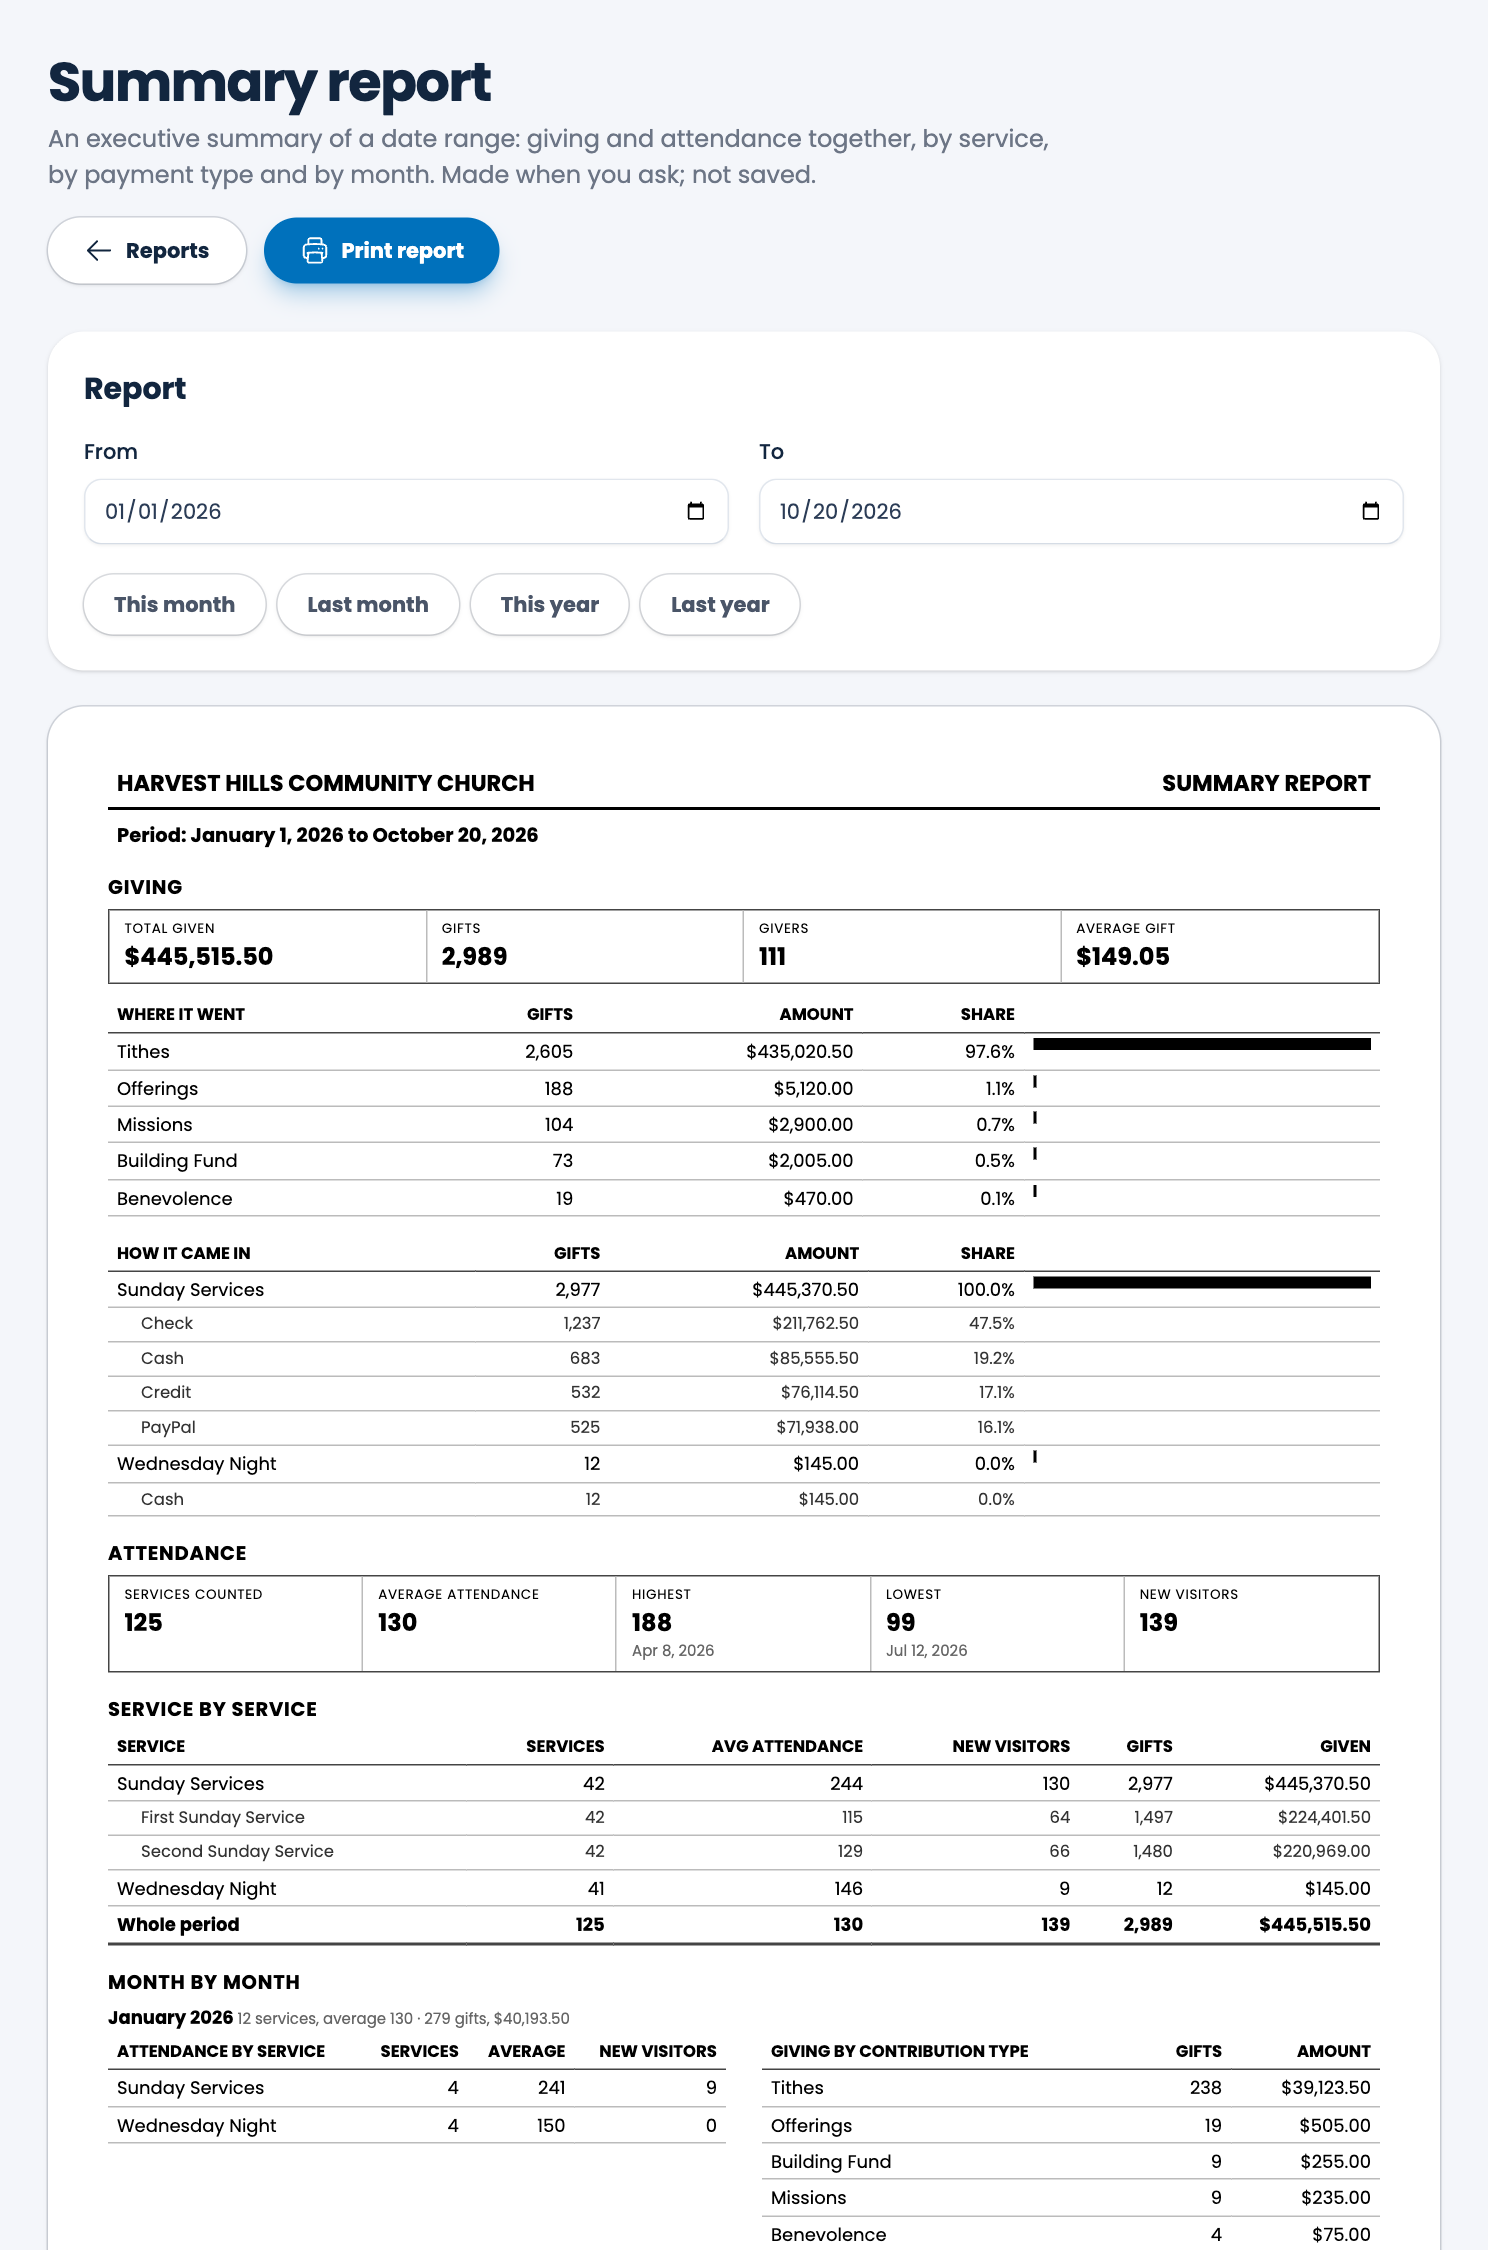The height and width of the screenshot is (2250, 1488).
Task: Click the New Visitors stat 139
Action: (1159, 1623)
